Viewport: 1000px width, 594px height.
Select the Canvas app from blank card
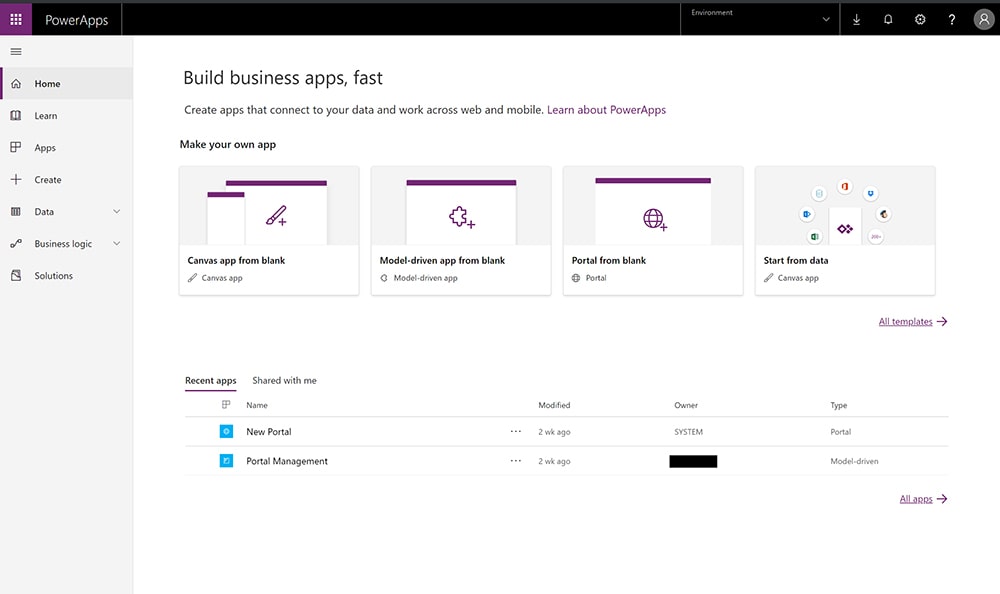coord(269,231)
